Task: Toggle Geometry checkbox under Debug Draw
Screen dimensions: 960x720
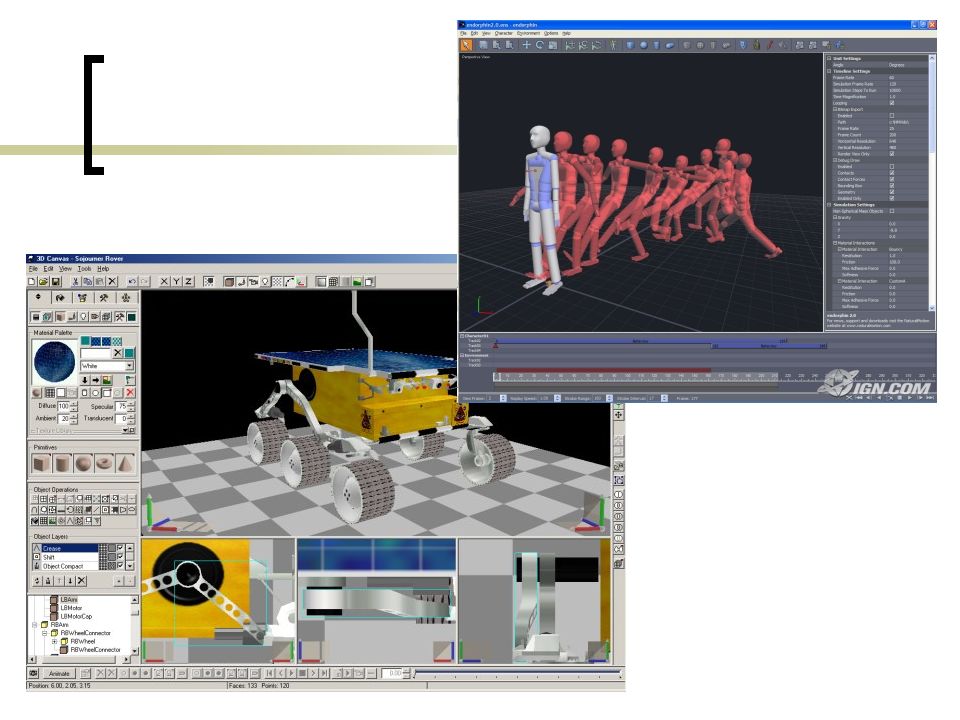Action: (892, 192)
